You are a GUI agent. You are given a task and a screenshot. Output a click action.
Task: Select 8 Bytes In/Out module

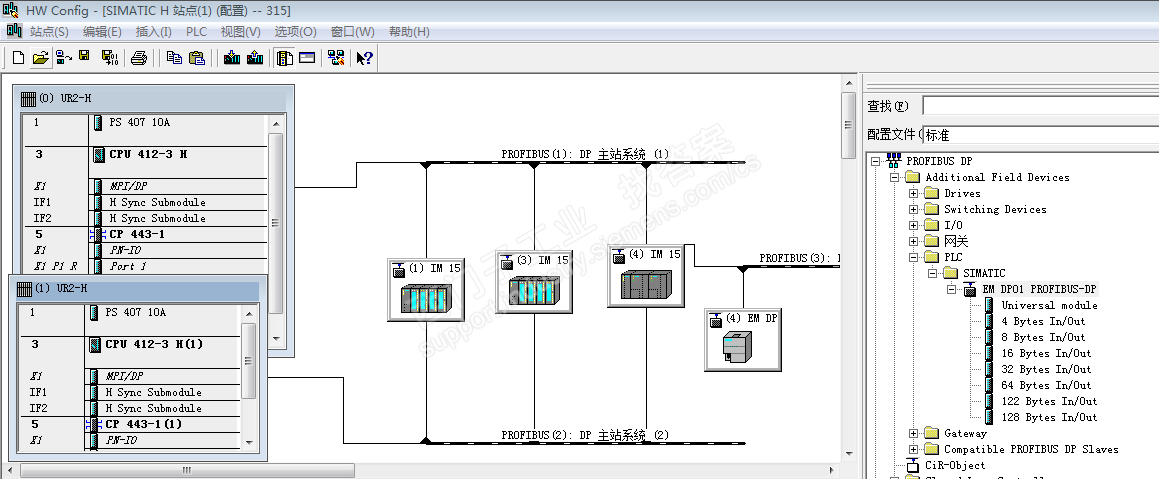point(1043,337)
